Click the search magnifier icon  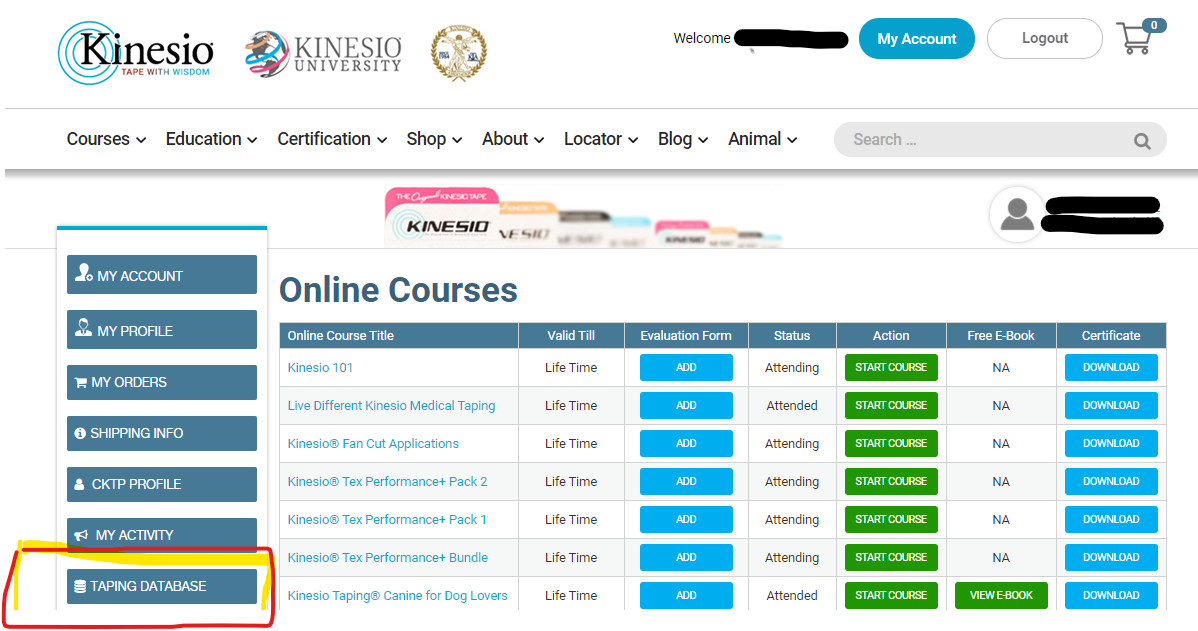1142,141
